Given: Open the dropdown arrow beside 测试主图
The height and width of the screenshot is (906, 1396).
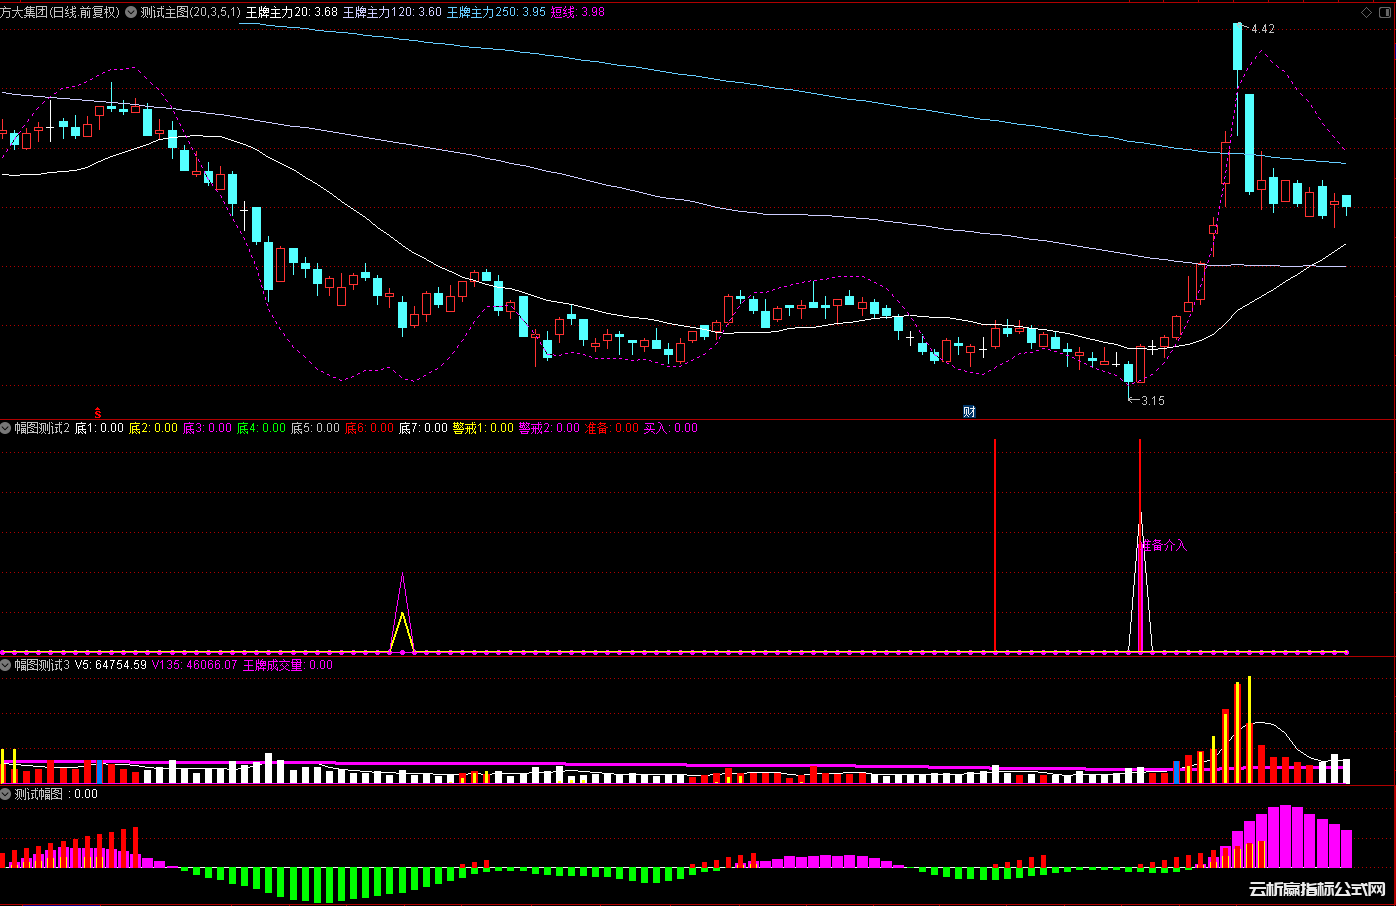Looking at the screenshot, I should point(131,12).
